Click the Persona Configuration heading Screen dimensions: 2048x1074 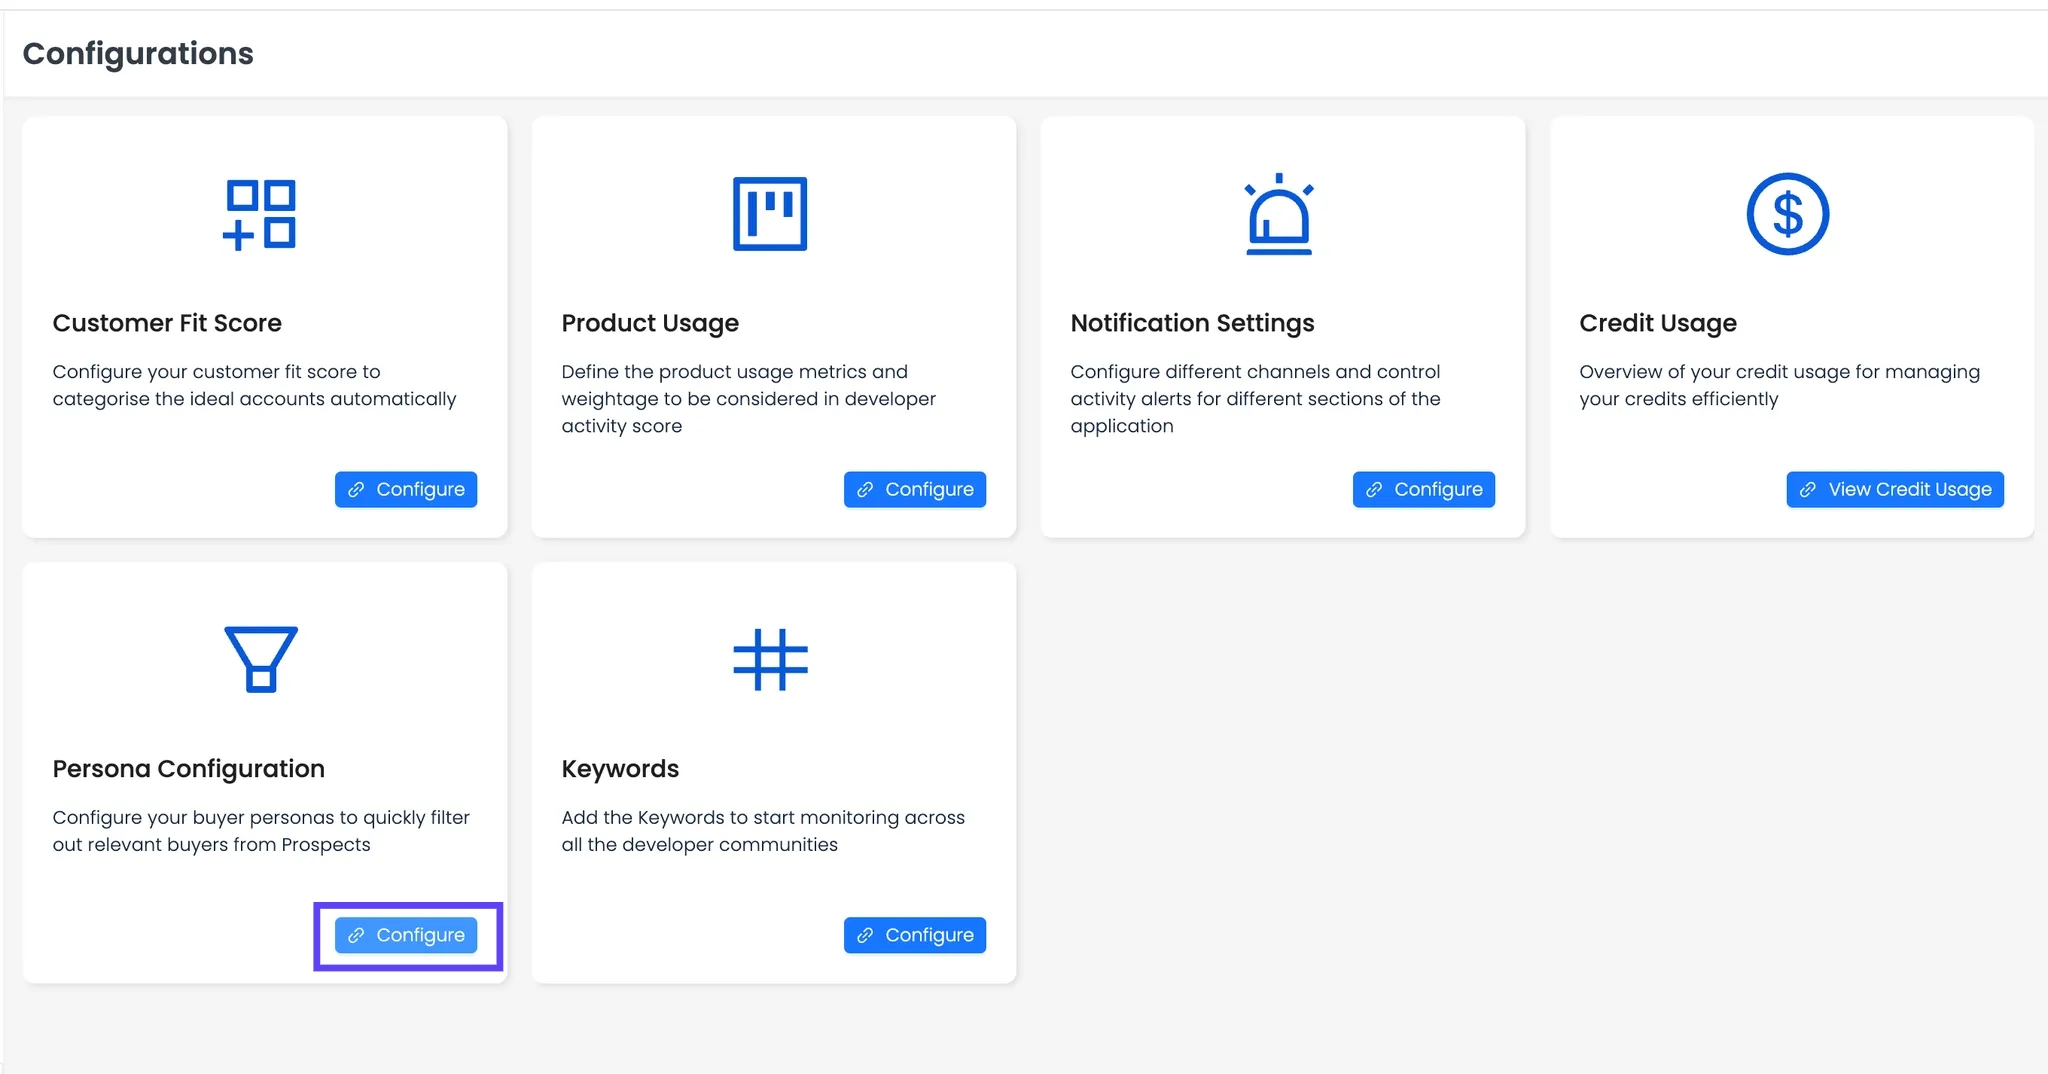pos(188,769)
